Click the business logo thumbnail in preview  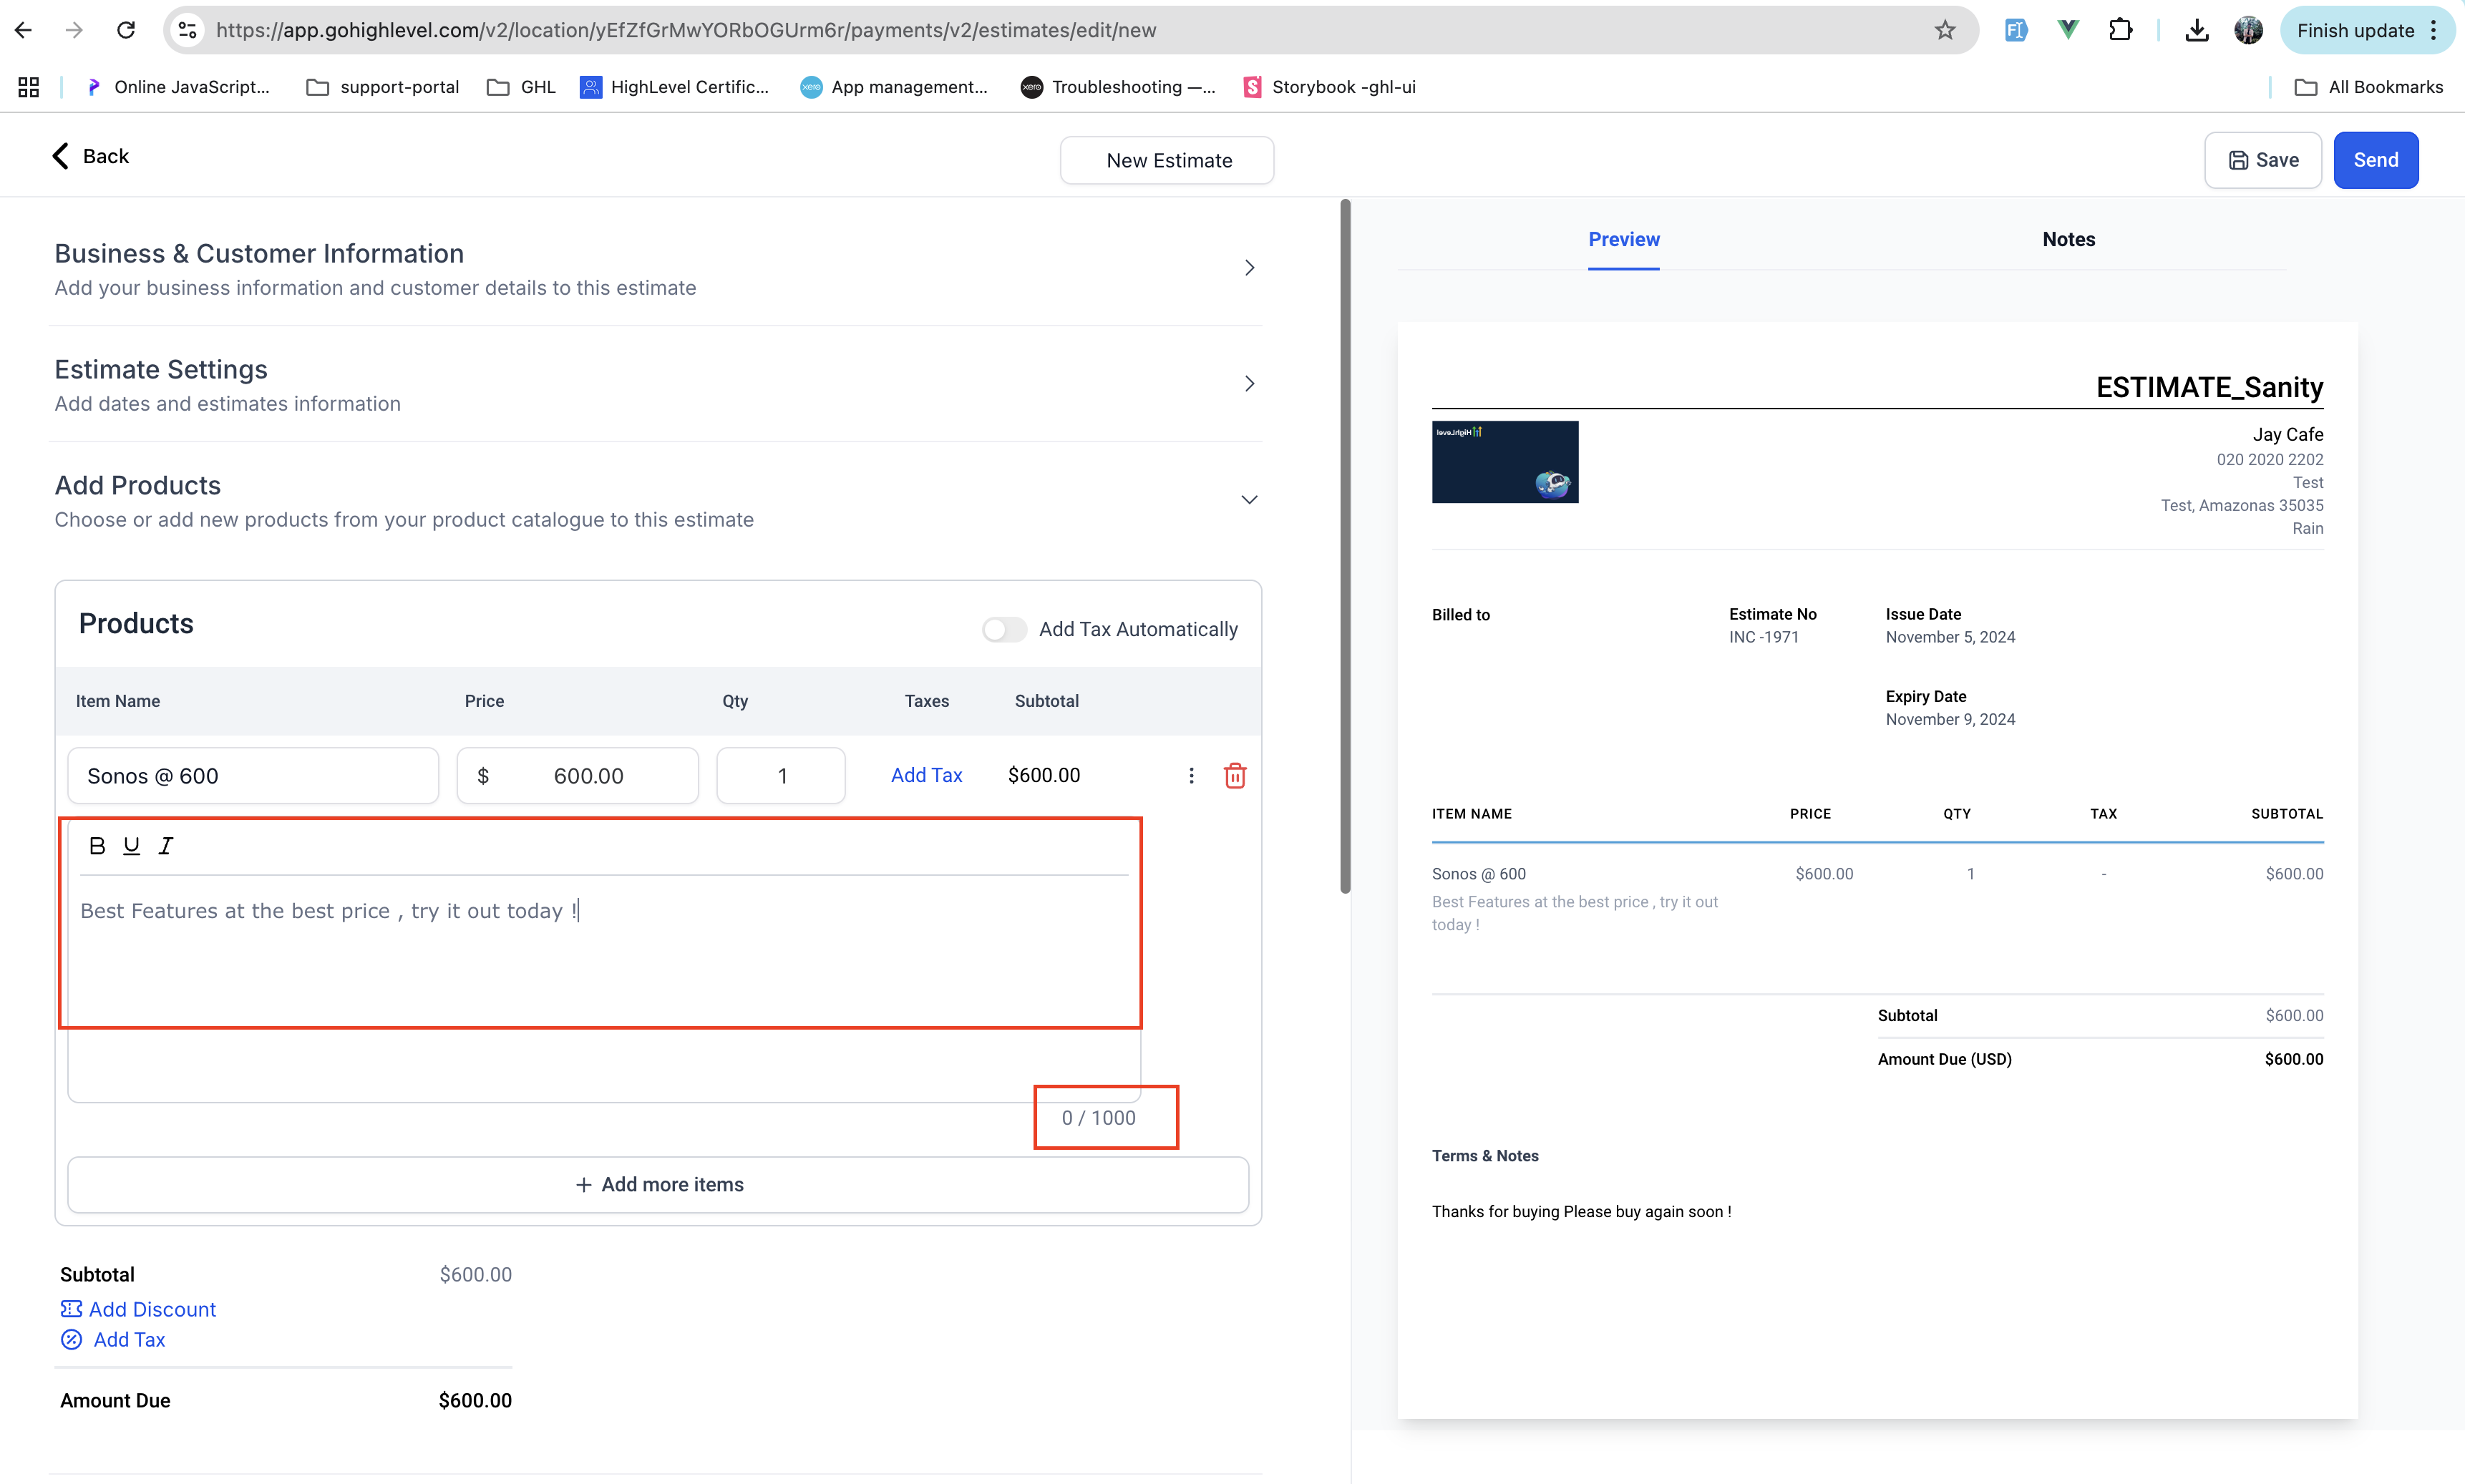pyautogui.click(x=1505, y=462)
